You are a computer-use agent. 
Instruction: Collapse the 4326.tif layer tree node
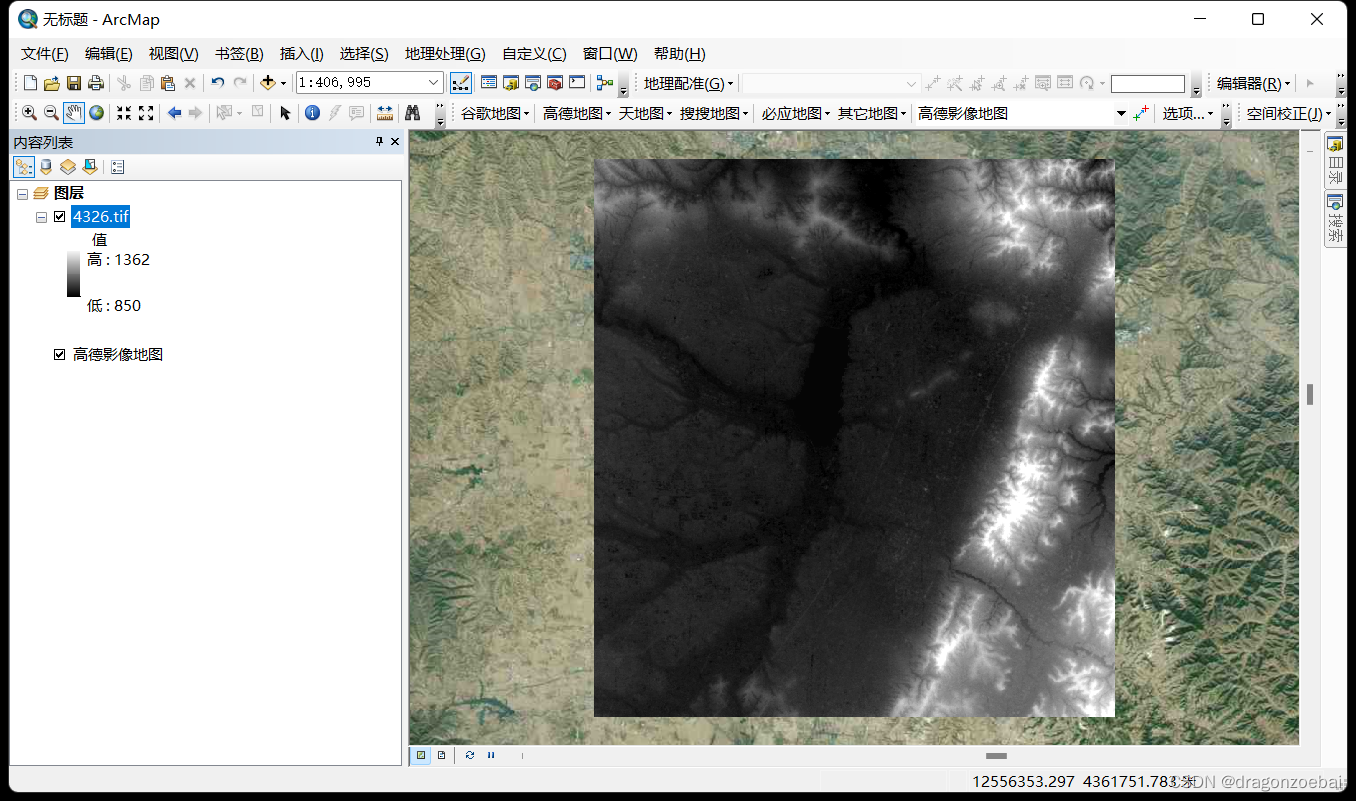(x=40, y=215)
